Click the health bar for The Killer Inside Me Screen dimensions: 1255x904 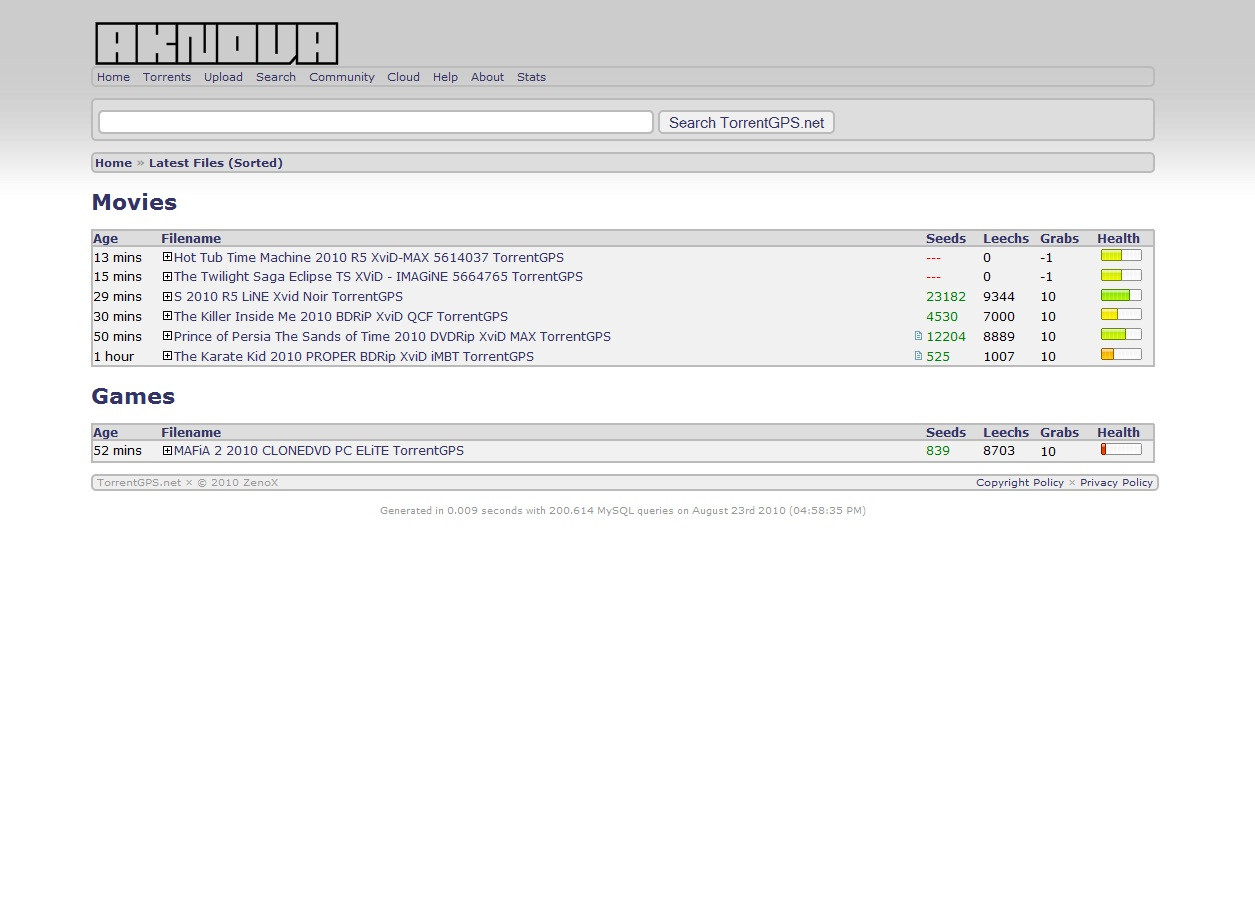pyautogui.click(x=1121, y=315)
